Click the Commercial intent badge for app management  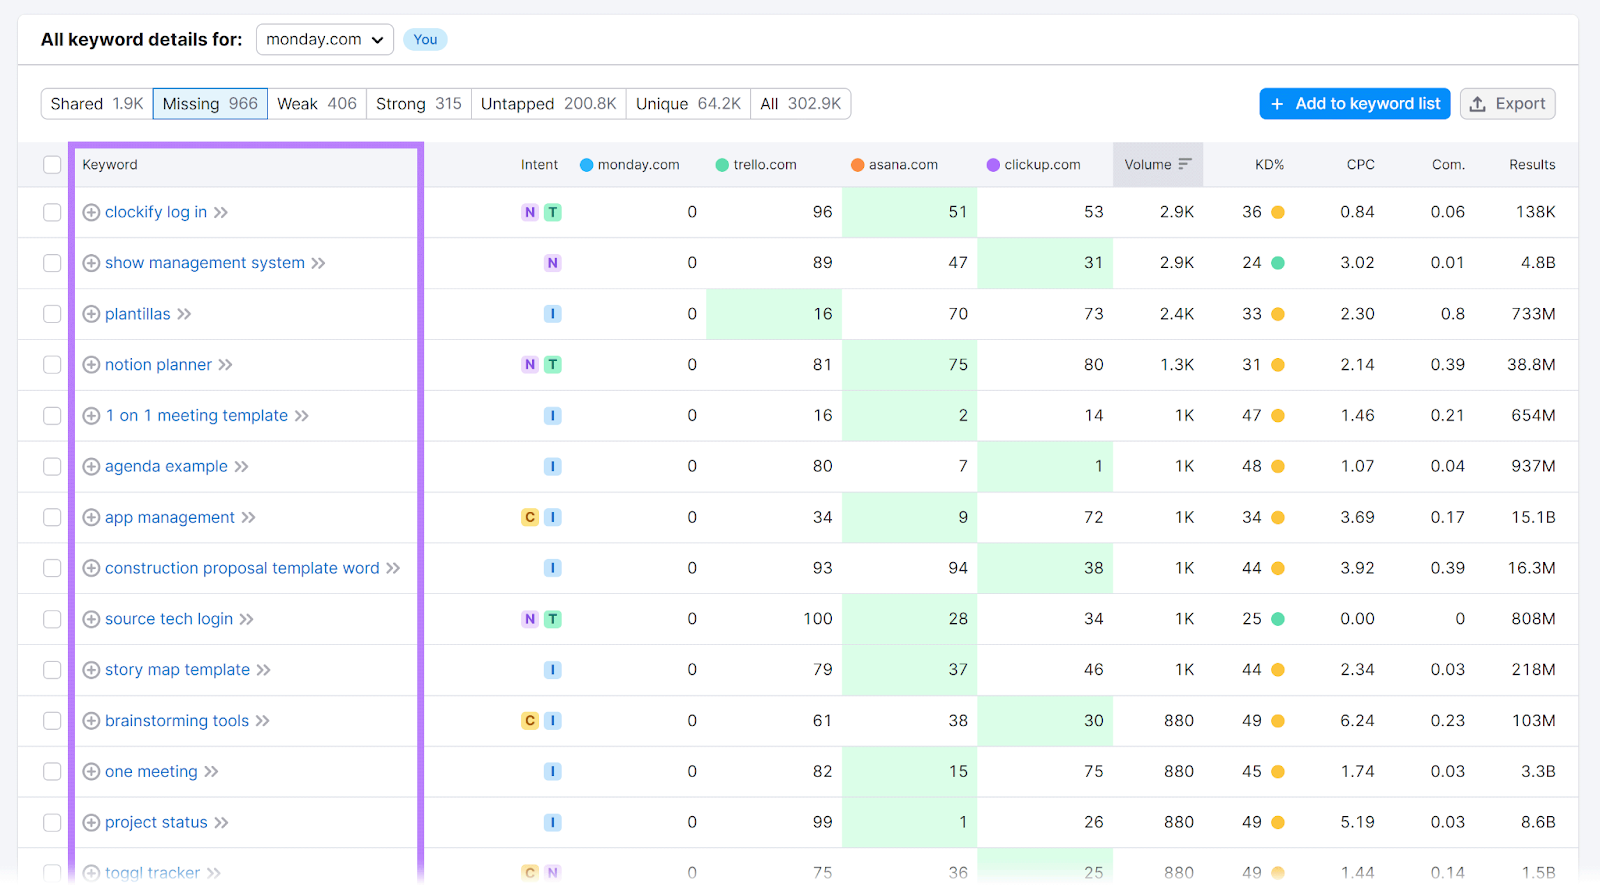click(530, 517)
